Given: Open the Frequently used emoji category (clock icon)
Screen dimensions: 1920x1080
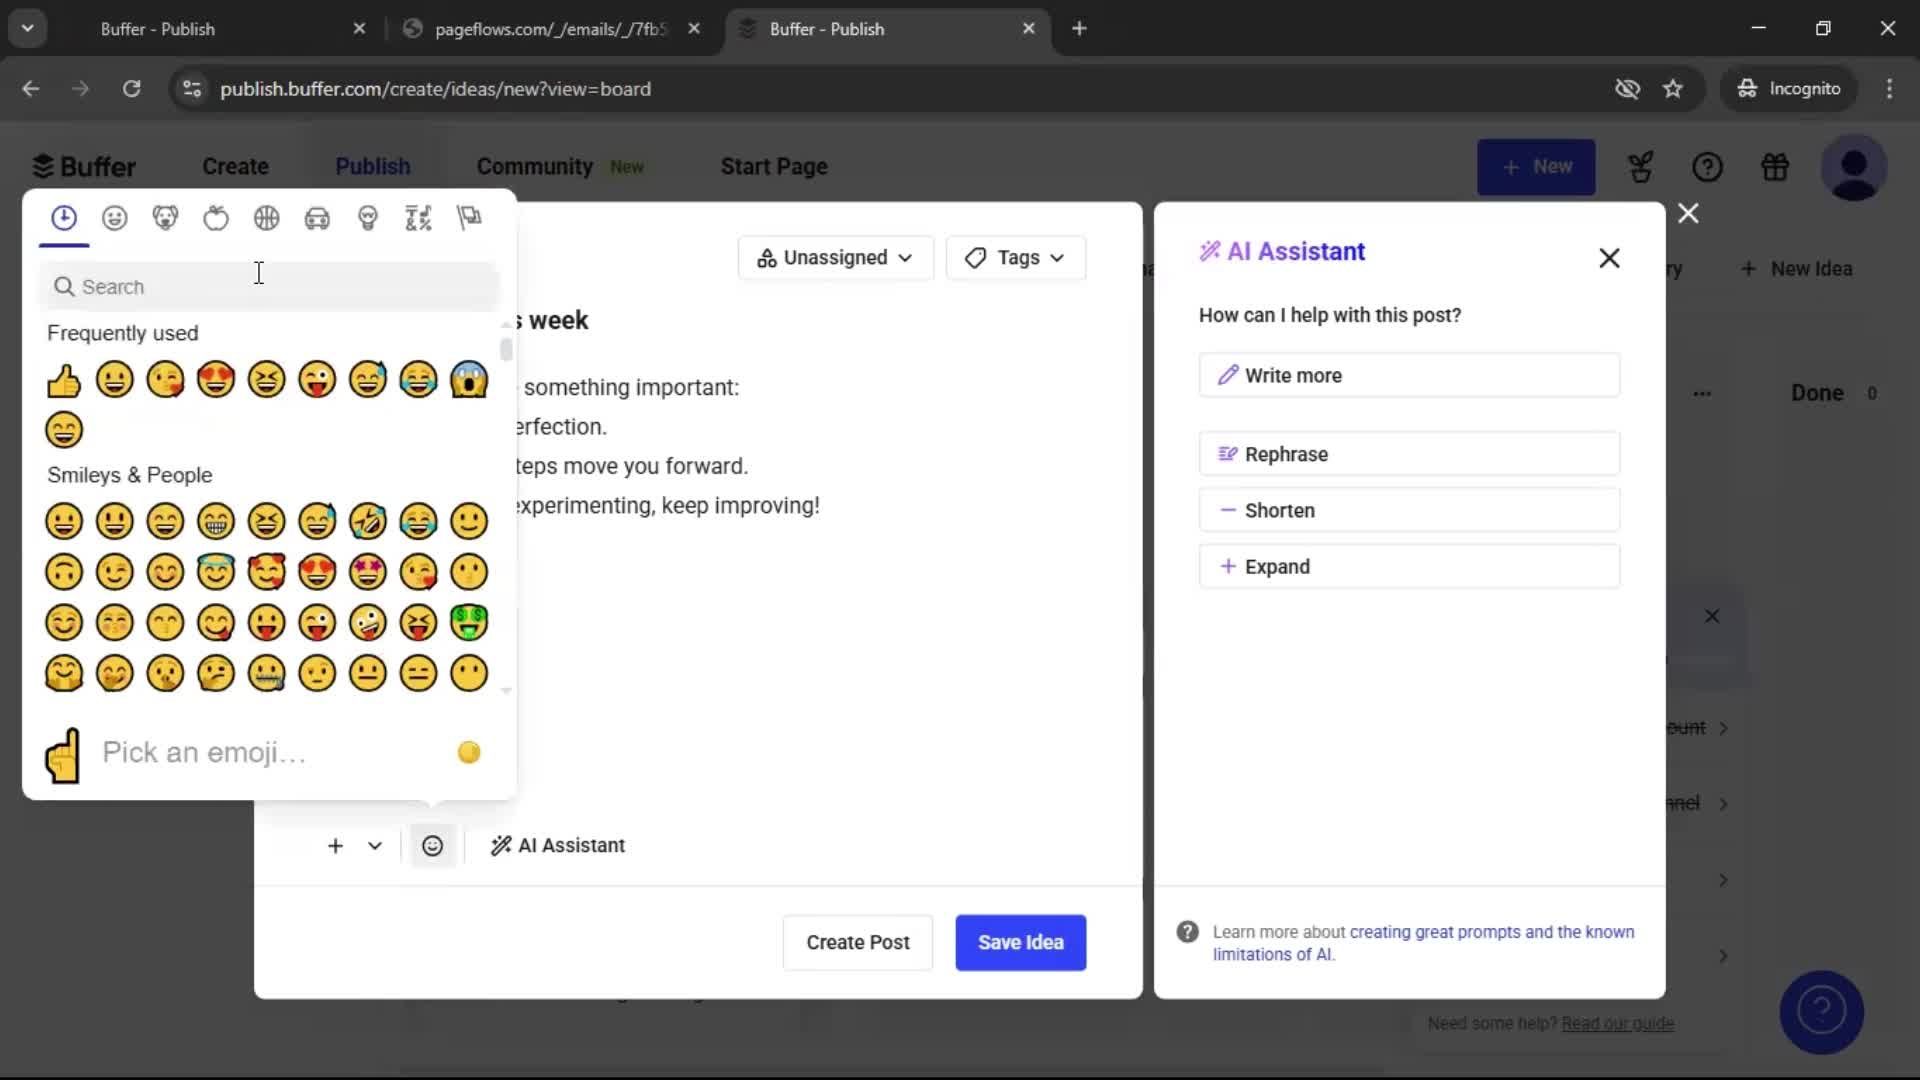Looking at the screenshot, I should [64, 218].
